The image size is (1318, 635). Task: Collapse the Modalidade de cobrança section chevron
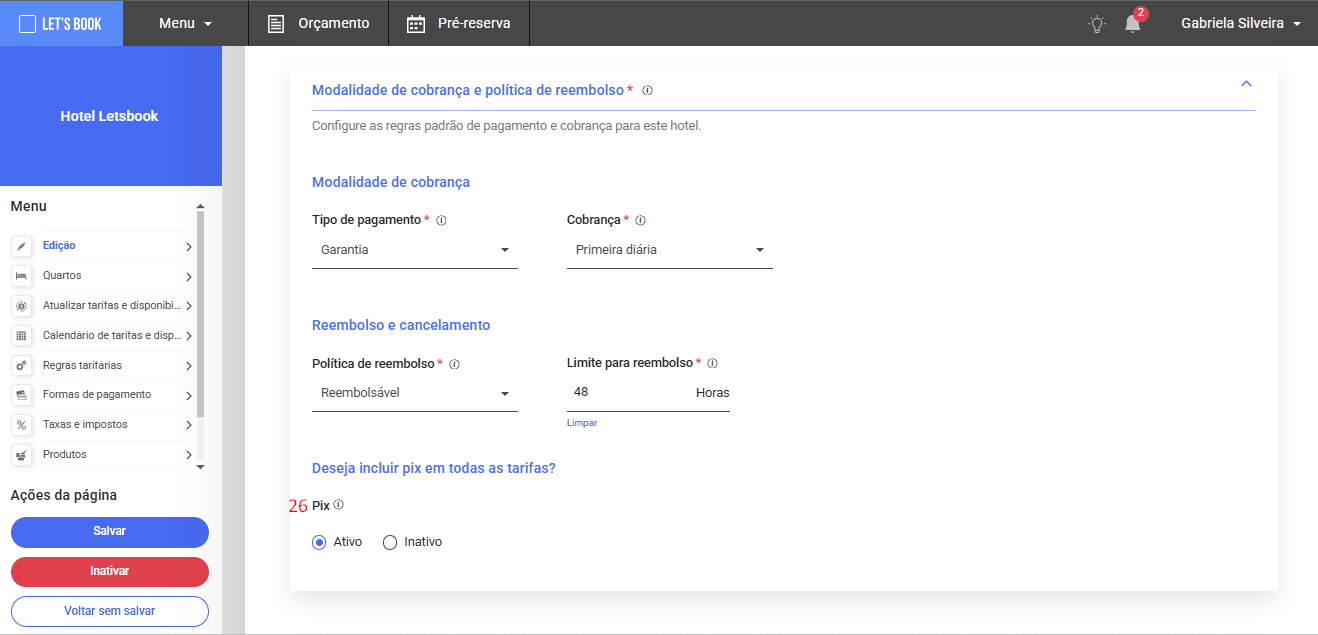pyautogui.click(x=1246, y=83)
